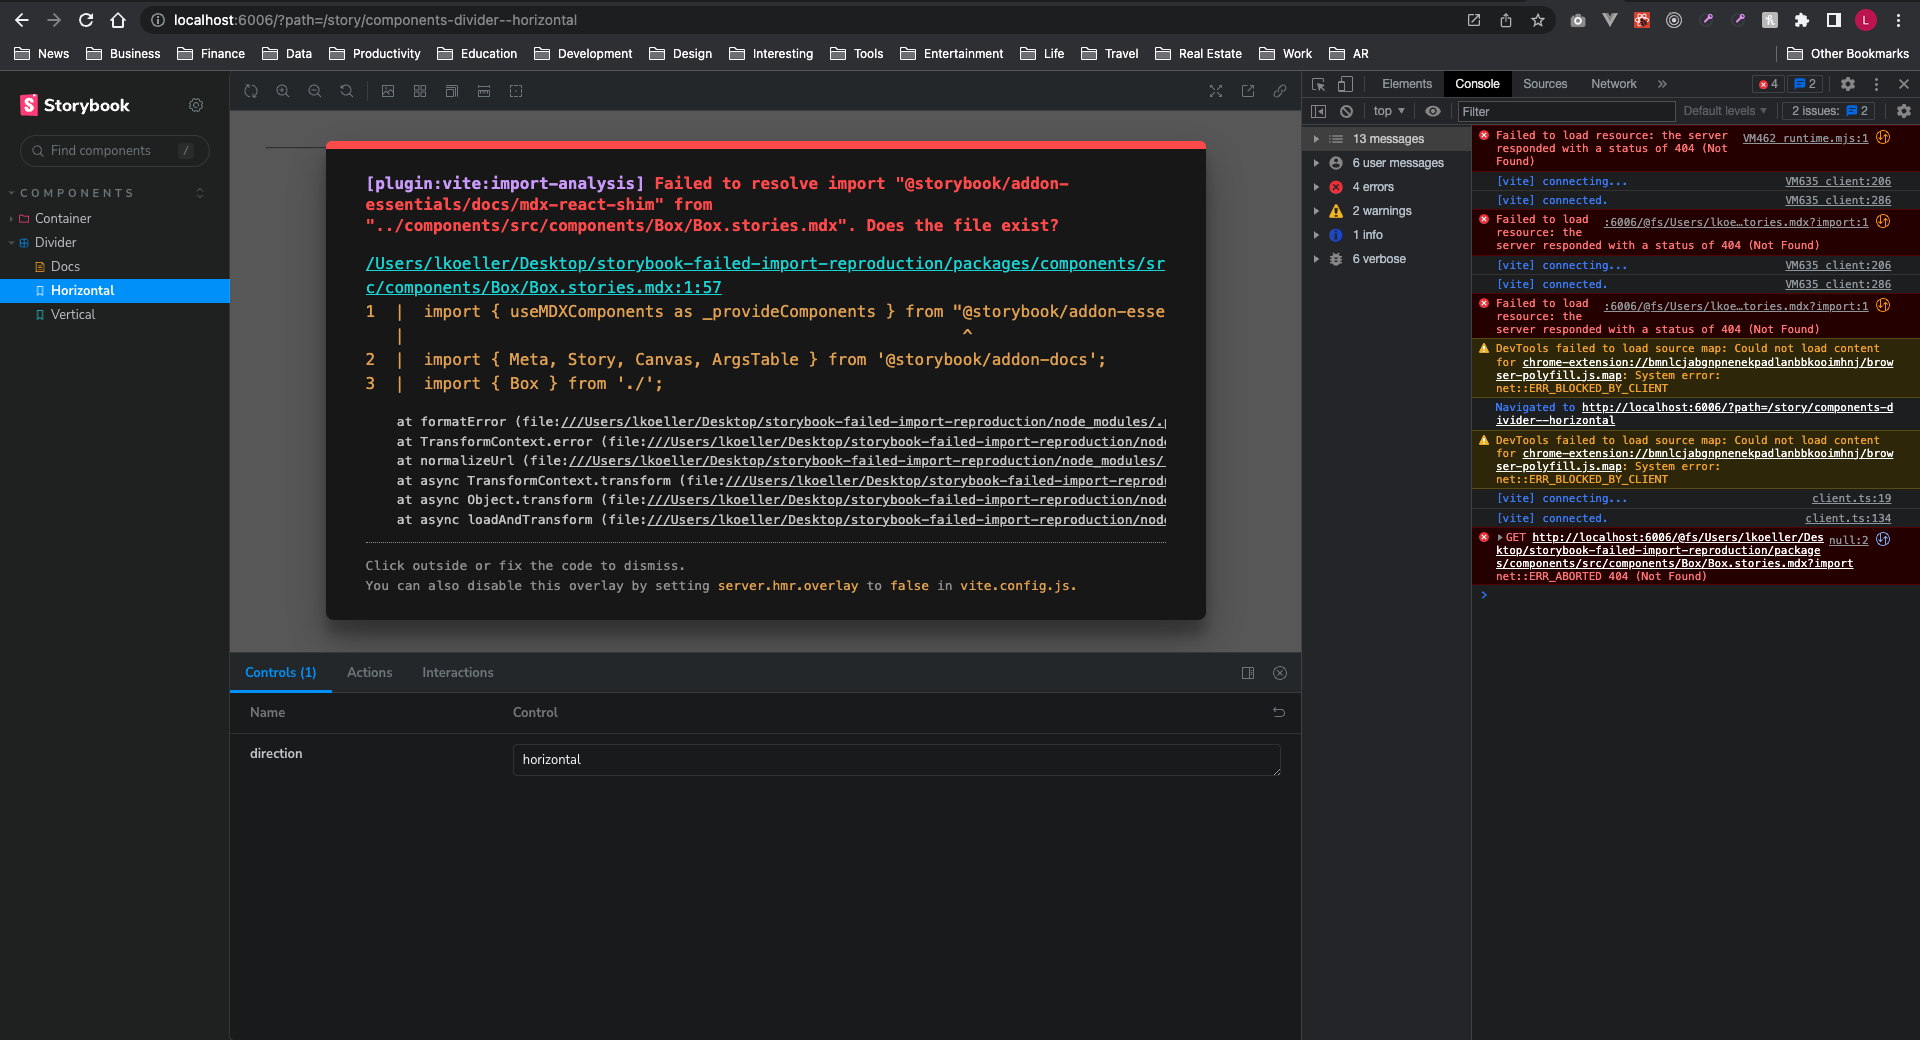1920x1040 pixels.
Task: Select the Controls (1) tab
Action: (x=281, y=673)
